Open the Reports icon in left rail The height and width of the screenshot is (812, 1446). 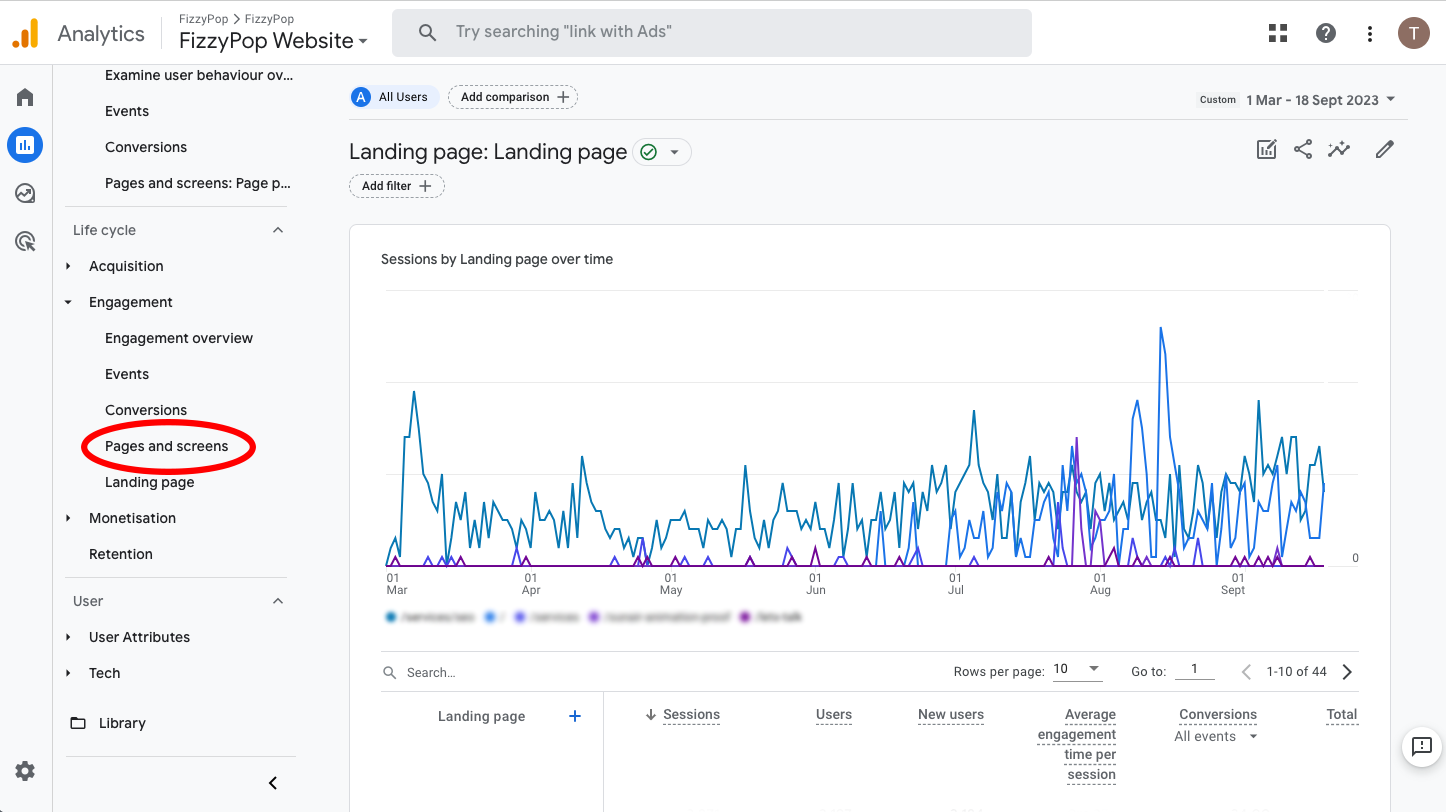(25, 145)
